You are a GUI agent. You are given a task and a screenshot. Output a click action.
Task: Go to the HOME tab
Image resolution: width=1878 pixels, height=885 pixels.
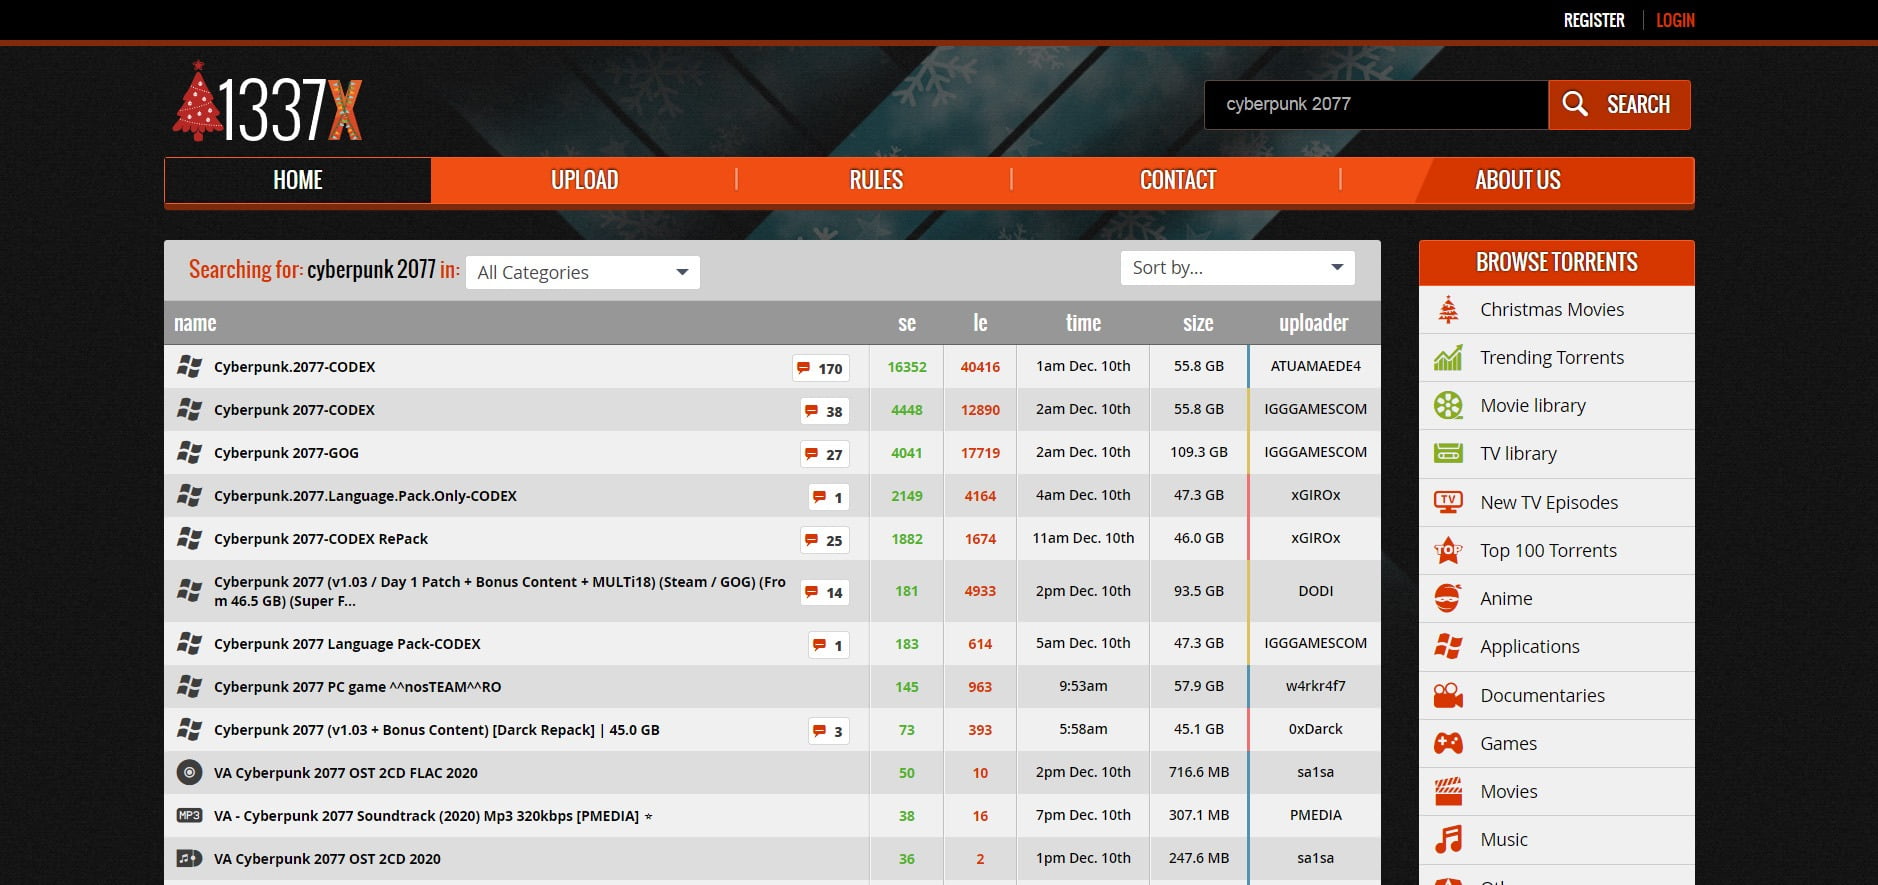coord(298,180)
